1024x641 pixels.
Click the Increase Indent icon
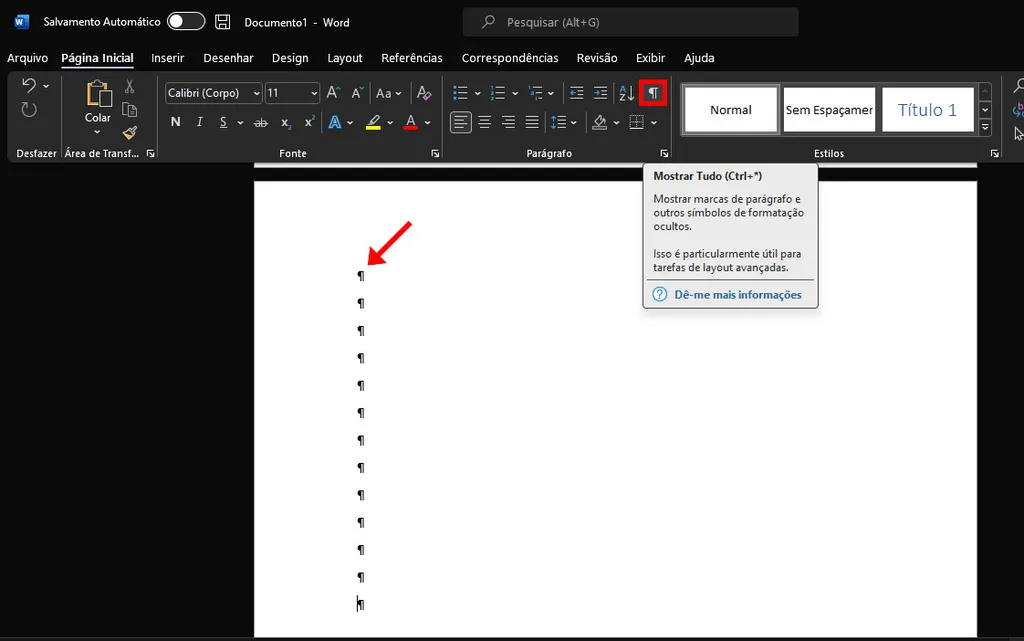point(600,93)
